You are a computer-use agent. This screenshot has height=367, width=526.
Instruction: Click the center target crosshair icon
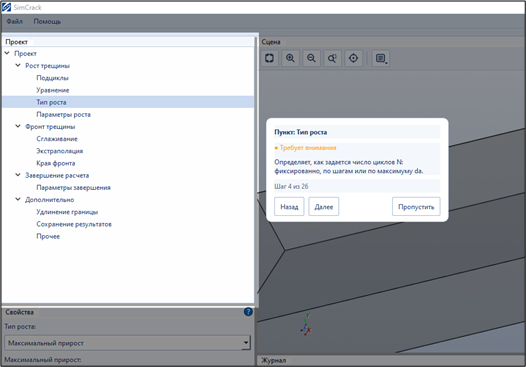click(x=354, y=58)
